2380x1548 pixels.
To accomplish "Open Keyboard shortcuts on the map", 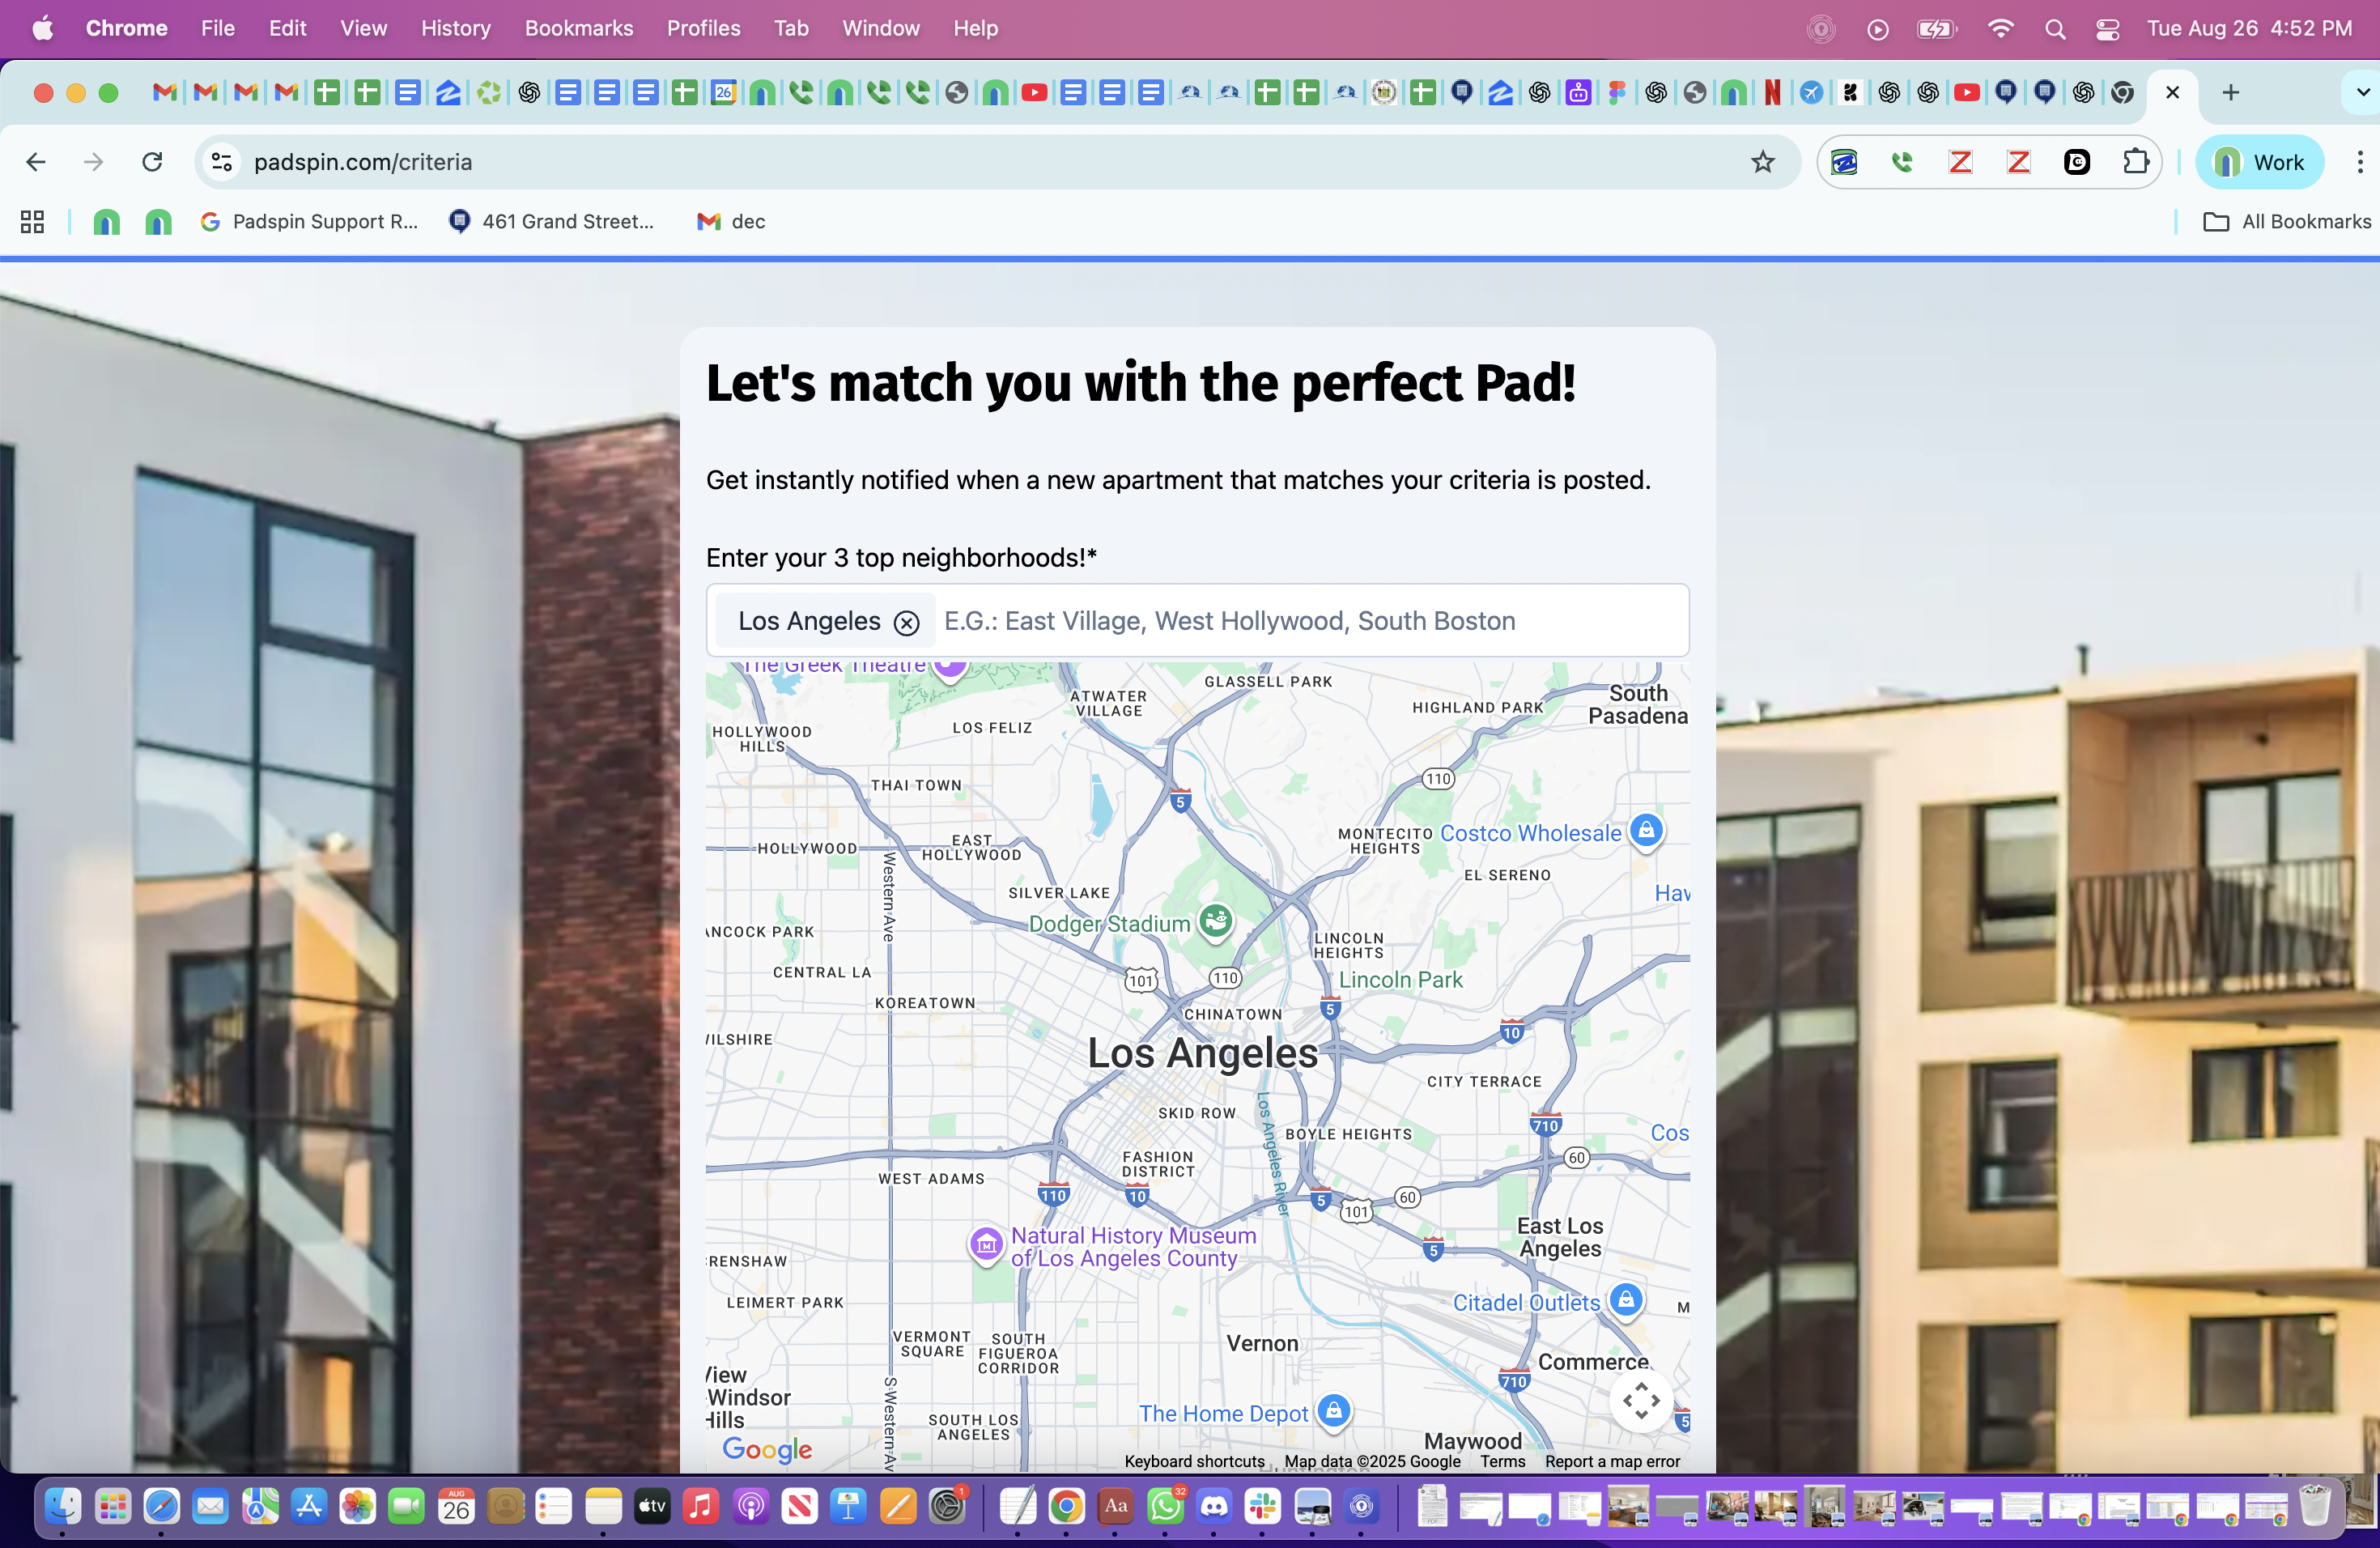I will click(x=1193, y=1461).
